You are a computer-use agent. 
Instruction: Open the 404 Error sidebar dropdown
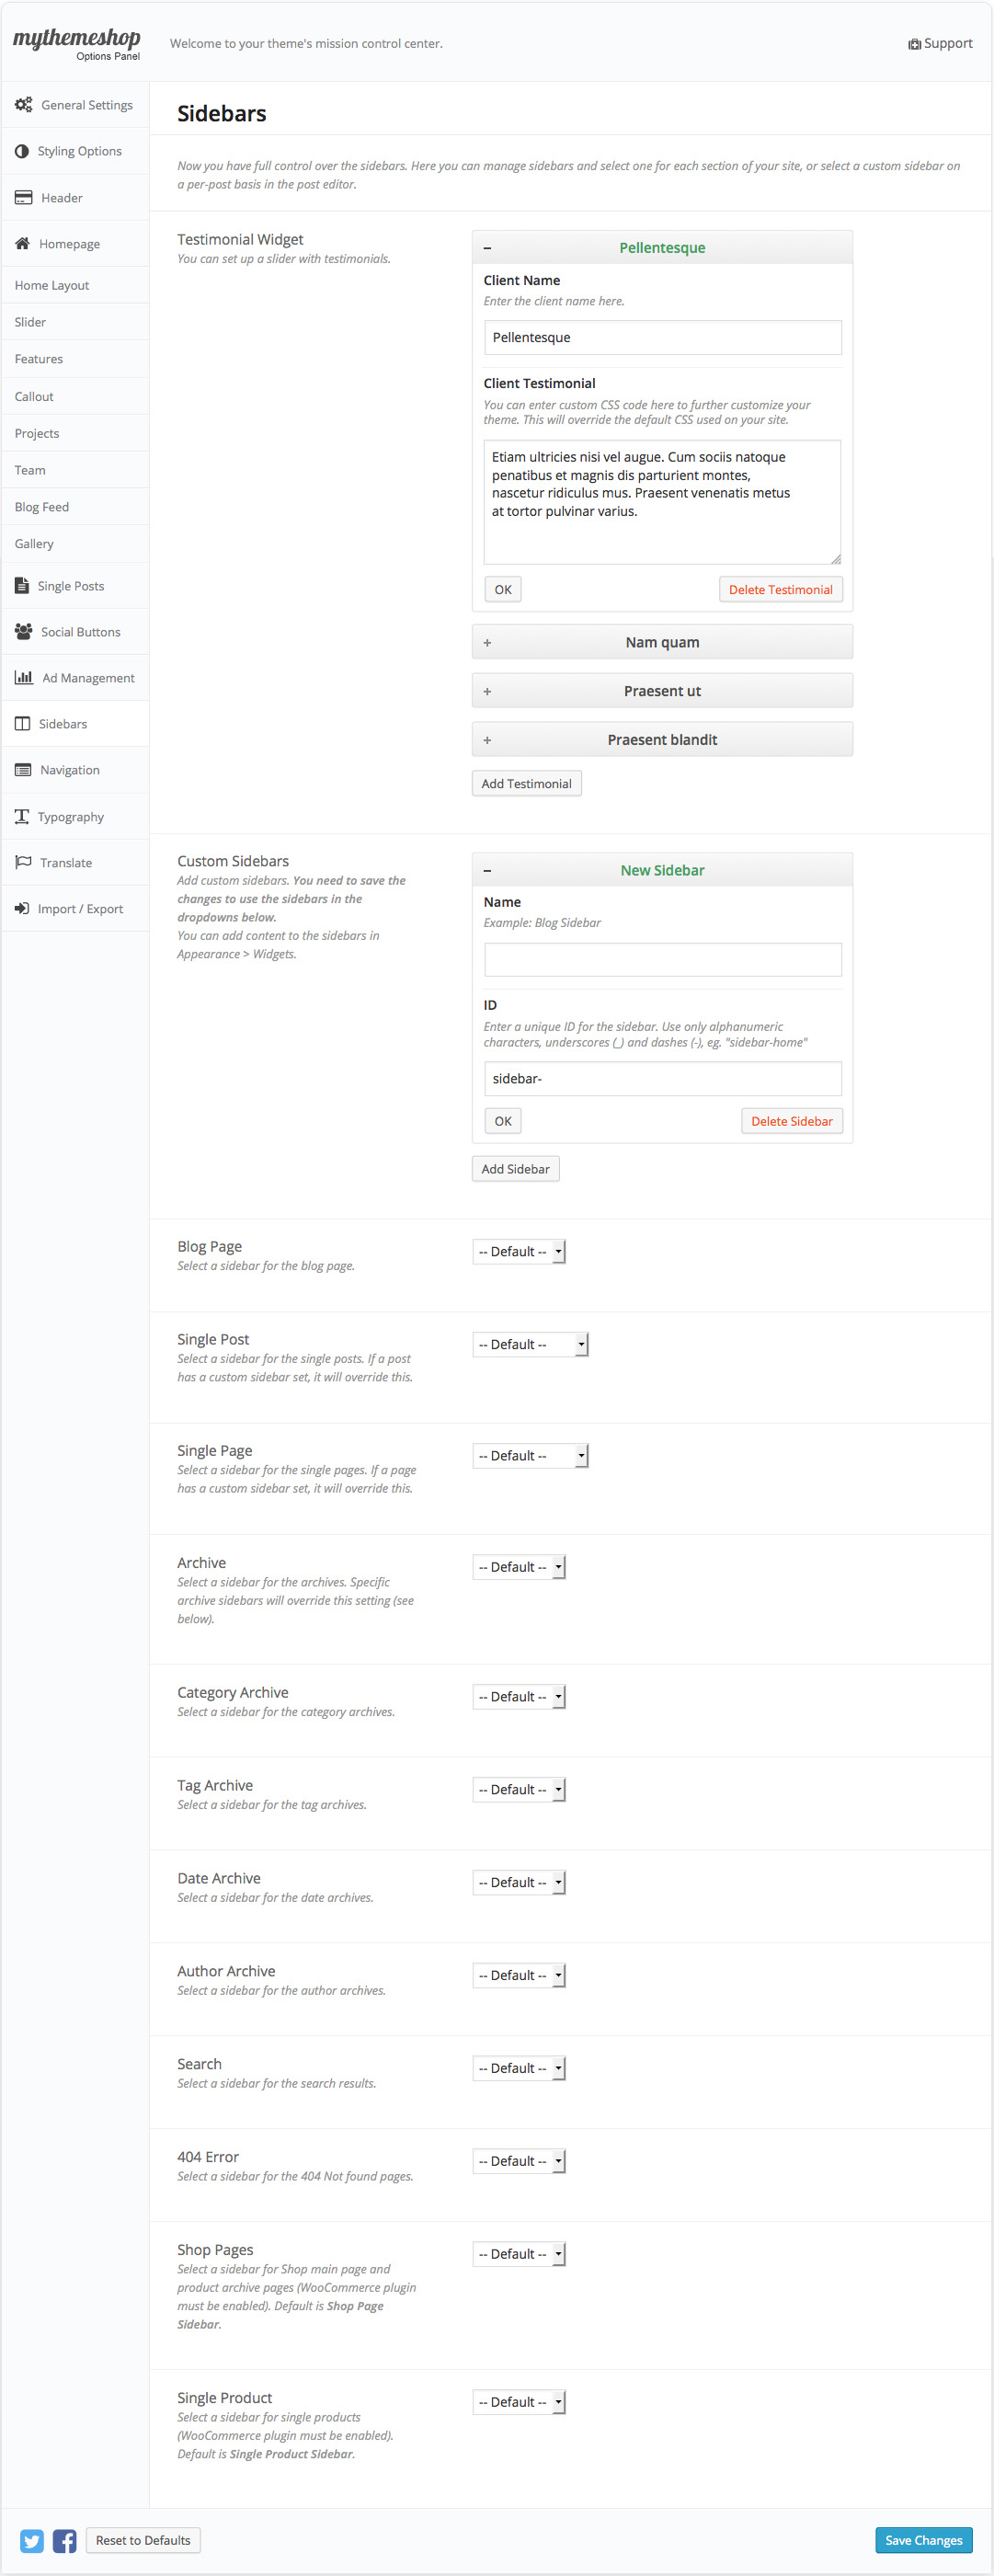(519, 2162)
